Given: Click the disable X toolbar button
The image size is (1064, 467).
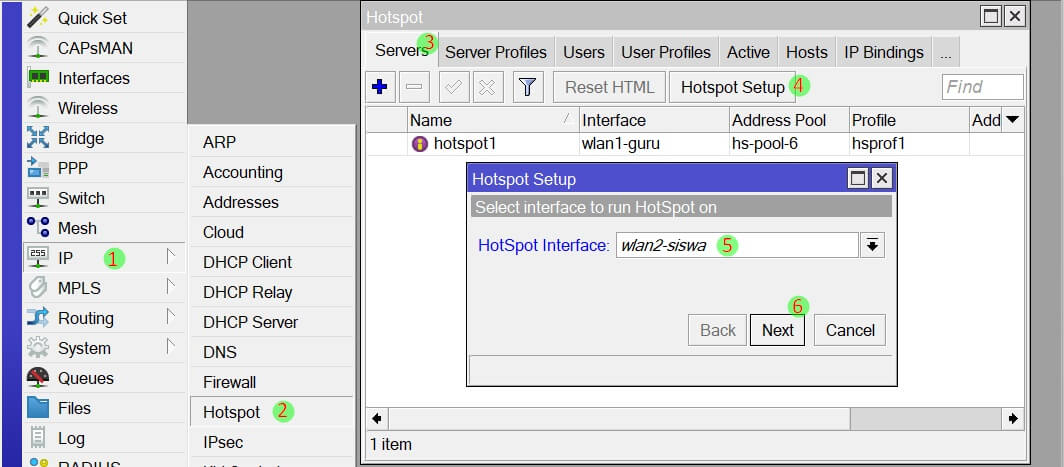Looking at the screenshot, I should (487, 87).
